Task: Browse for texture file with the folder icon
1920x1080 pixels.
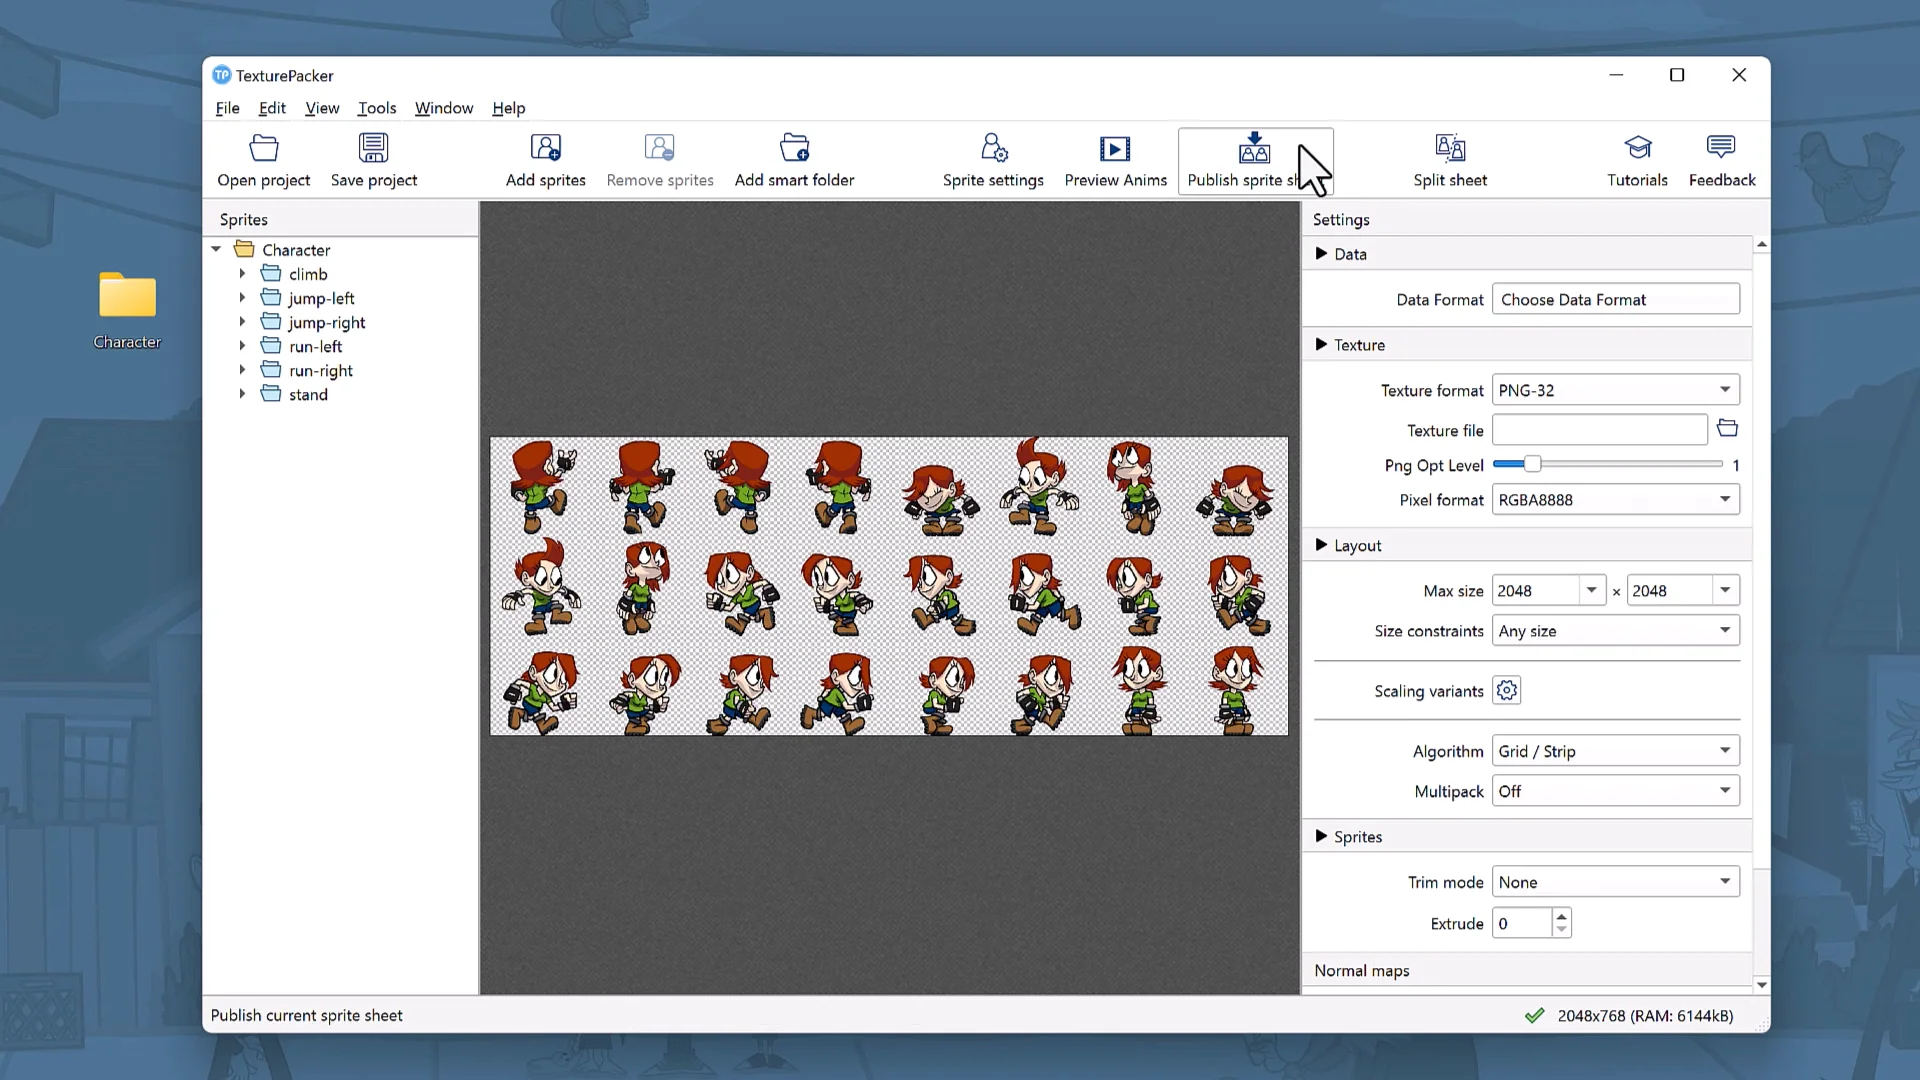Action: [x=1727, y=429]
